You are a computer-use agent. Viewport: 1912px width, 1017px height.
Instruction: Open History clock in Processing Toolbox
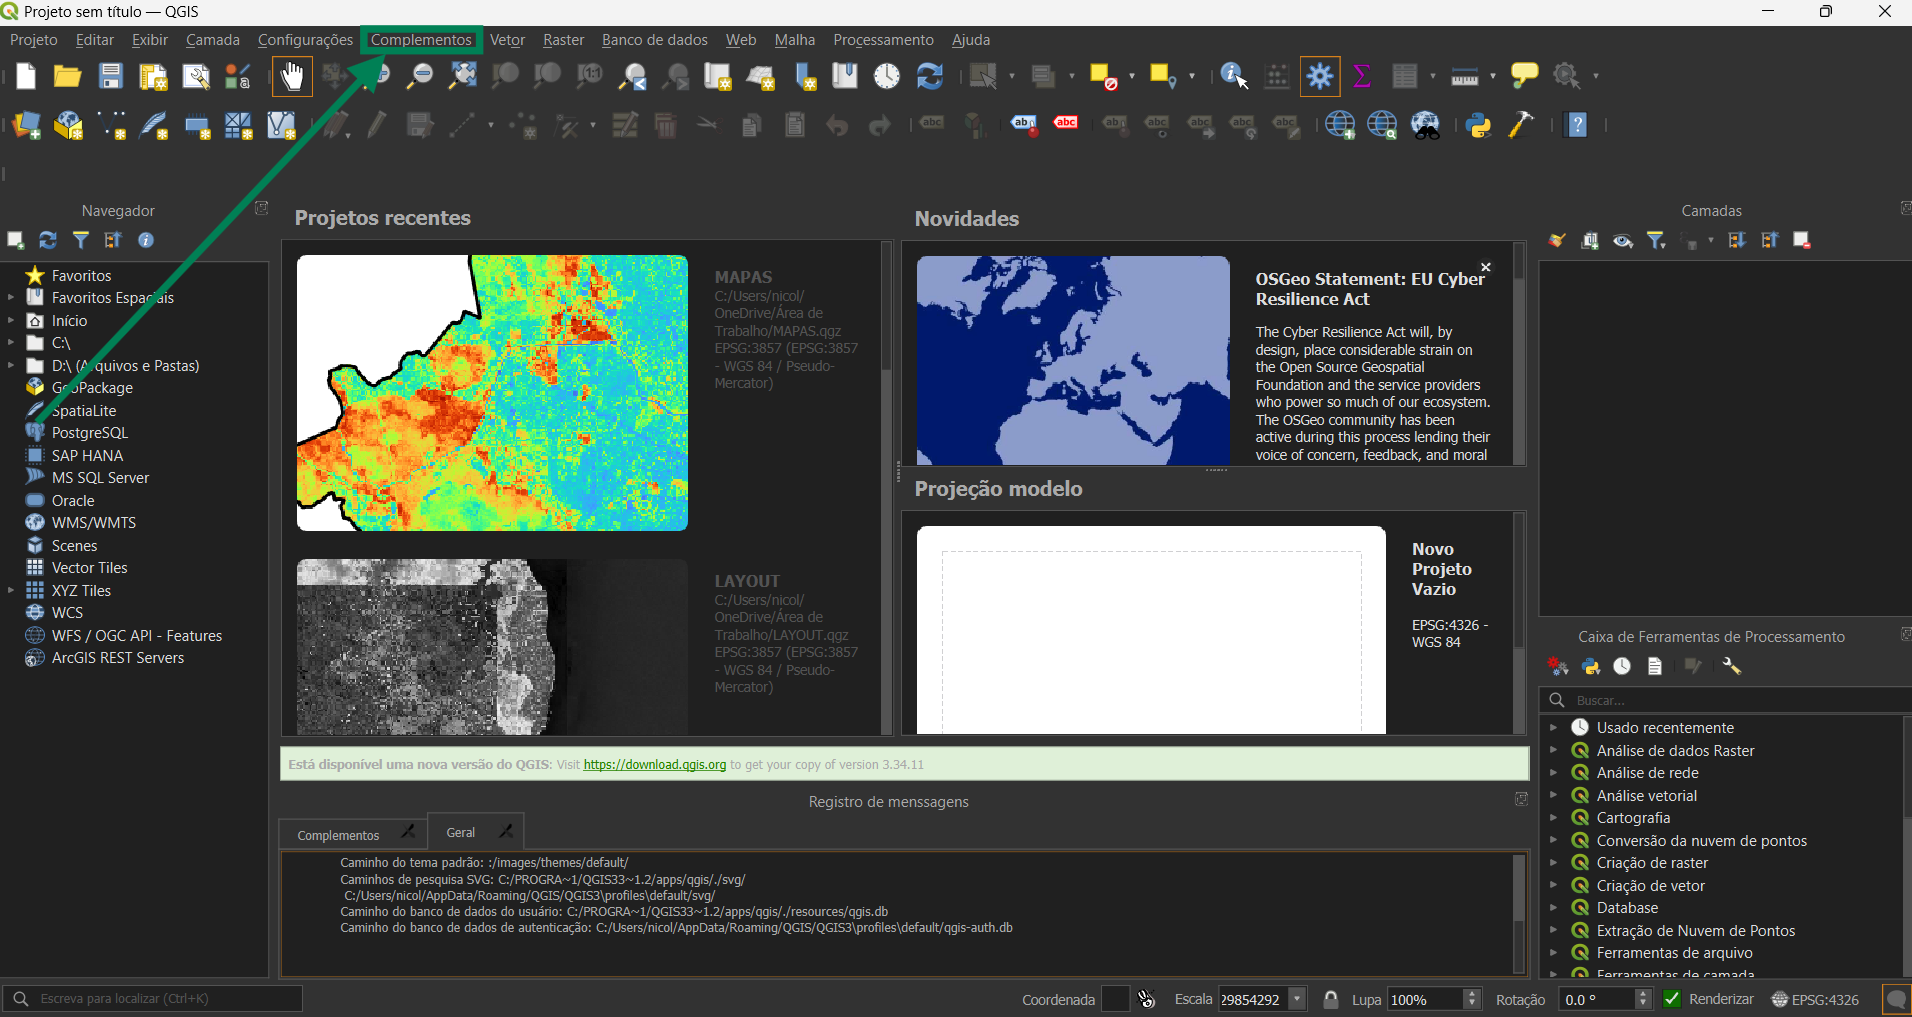pyautogui.click(x=1622, y=666)
